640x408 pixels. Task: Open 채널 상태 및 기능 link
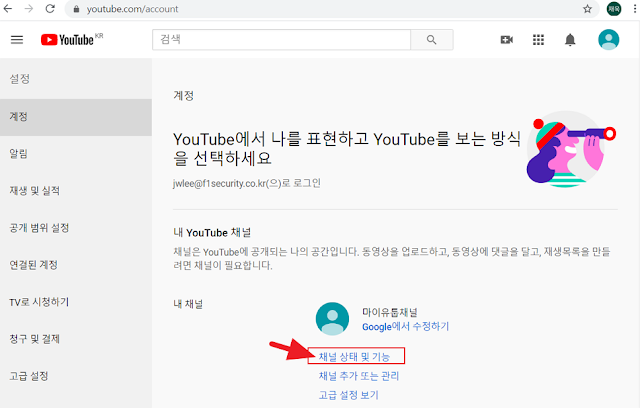click(354, 357)
